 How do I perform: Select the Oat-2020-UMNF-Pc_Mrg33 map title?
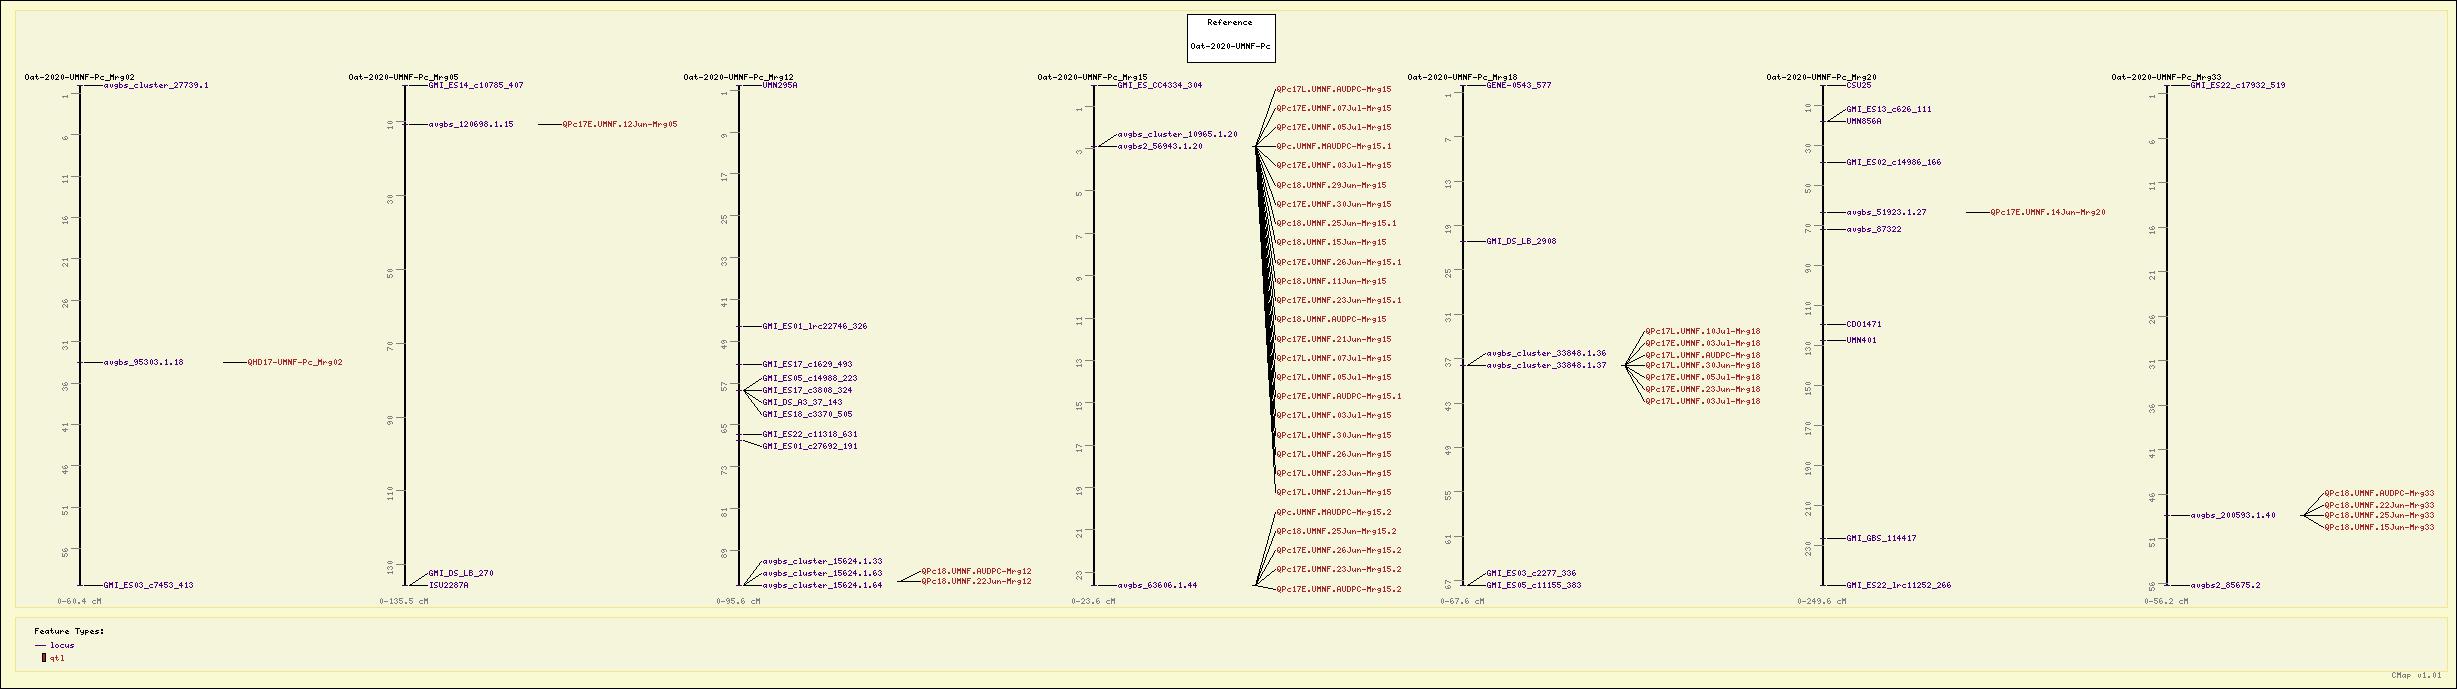2166,77
